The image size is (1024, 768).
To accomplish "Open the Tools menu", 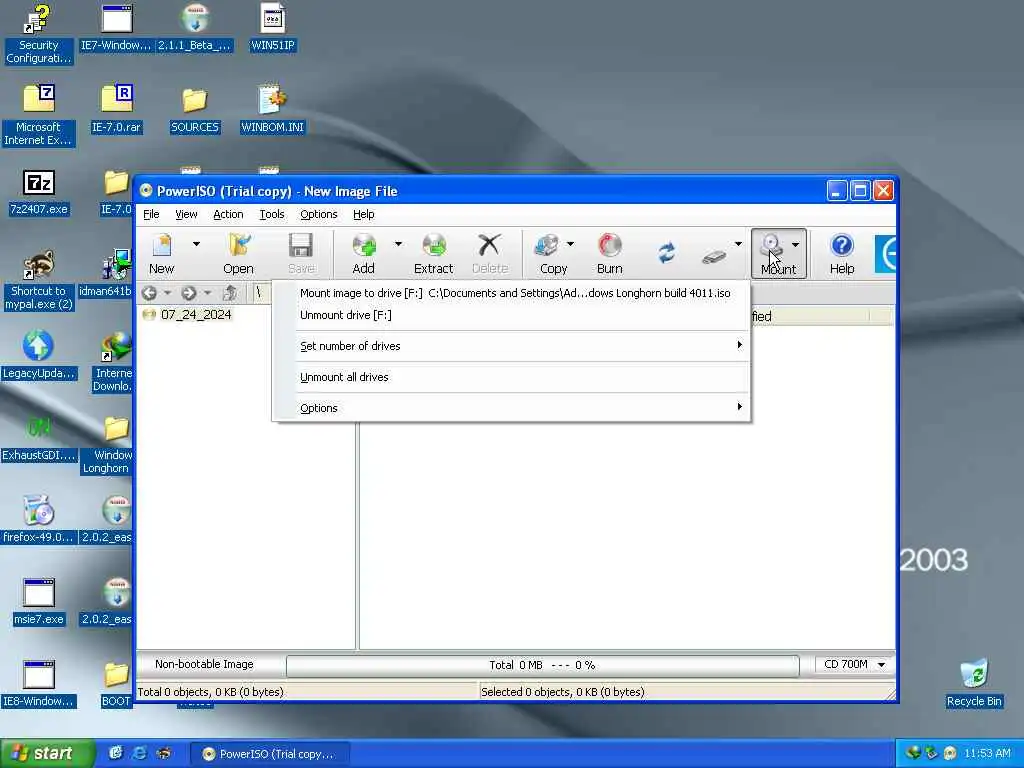I will (x=272, y=214).
